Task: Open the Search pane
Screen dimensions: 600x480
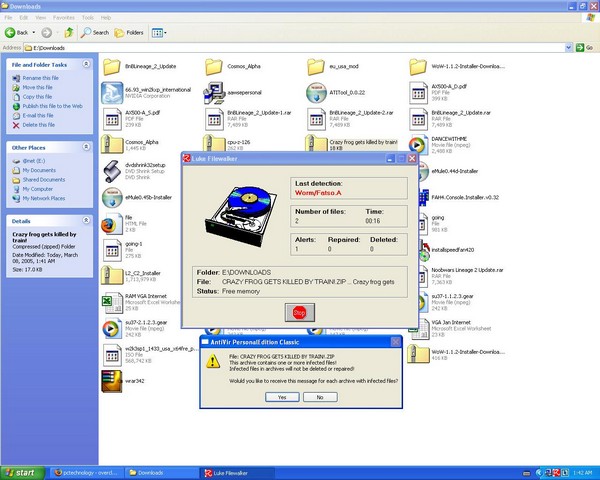Action: 95,33
